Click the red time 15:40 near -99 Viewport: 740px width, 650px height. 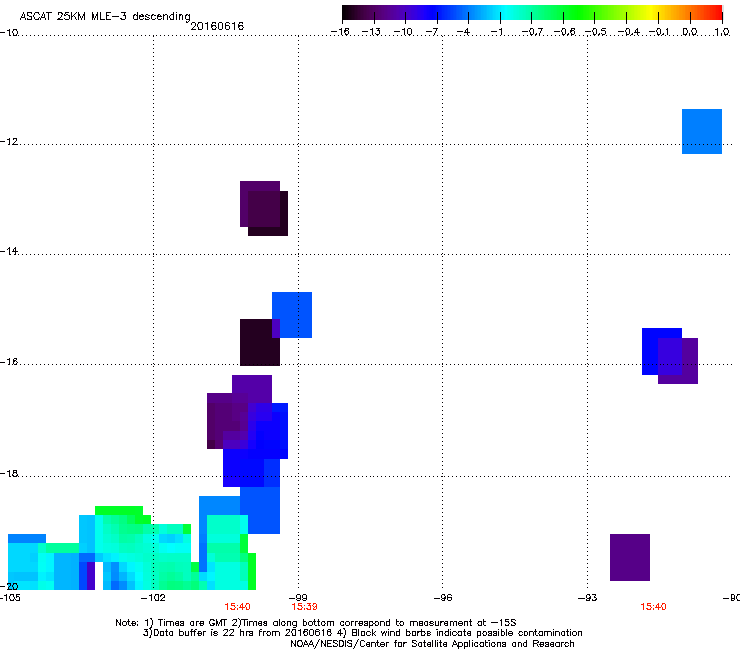[237, 607]
